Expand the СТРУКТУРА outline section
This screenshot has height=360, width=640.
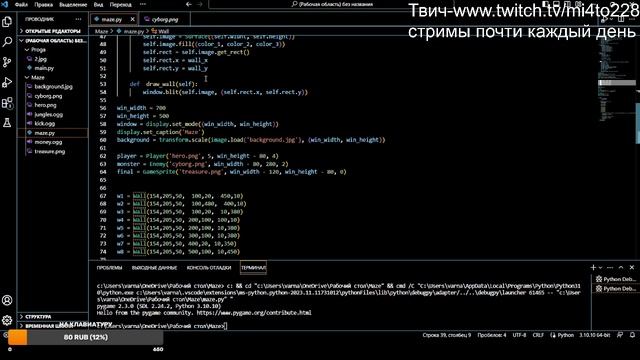[38, 317]
